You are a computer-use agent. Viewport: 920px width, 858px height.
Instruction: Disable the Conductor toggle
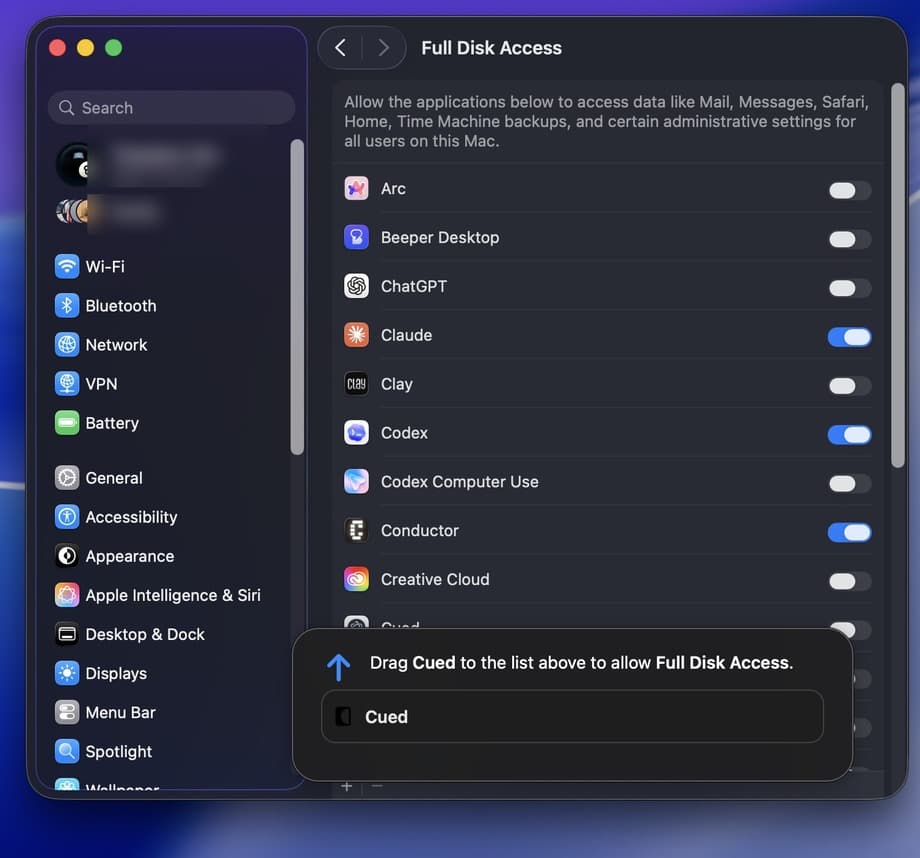(x=849, y=532)
